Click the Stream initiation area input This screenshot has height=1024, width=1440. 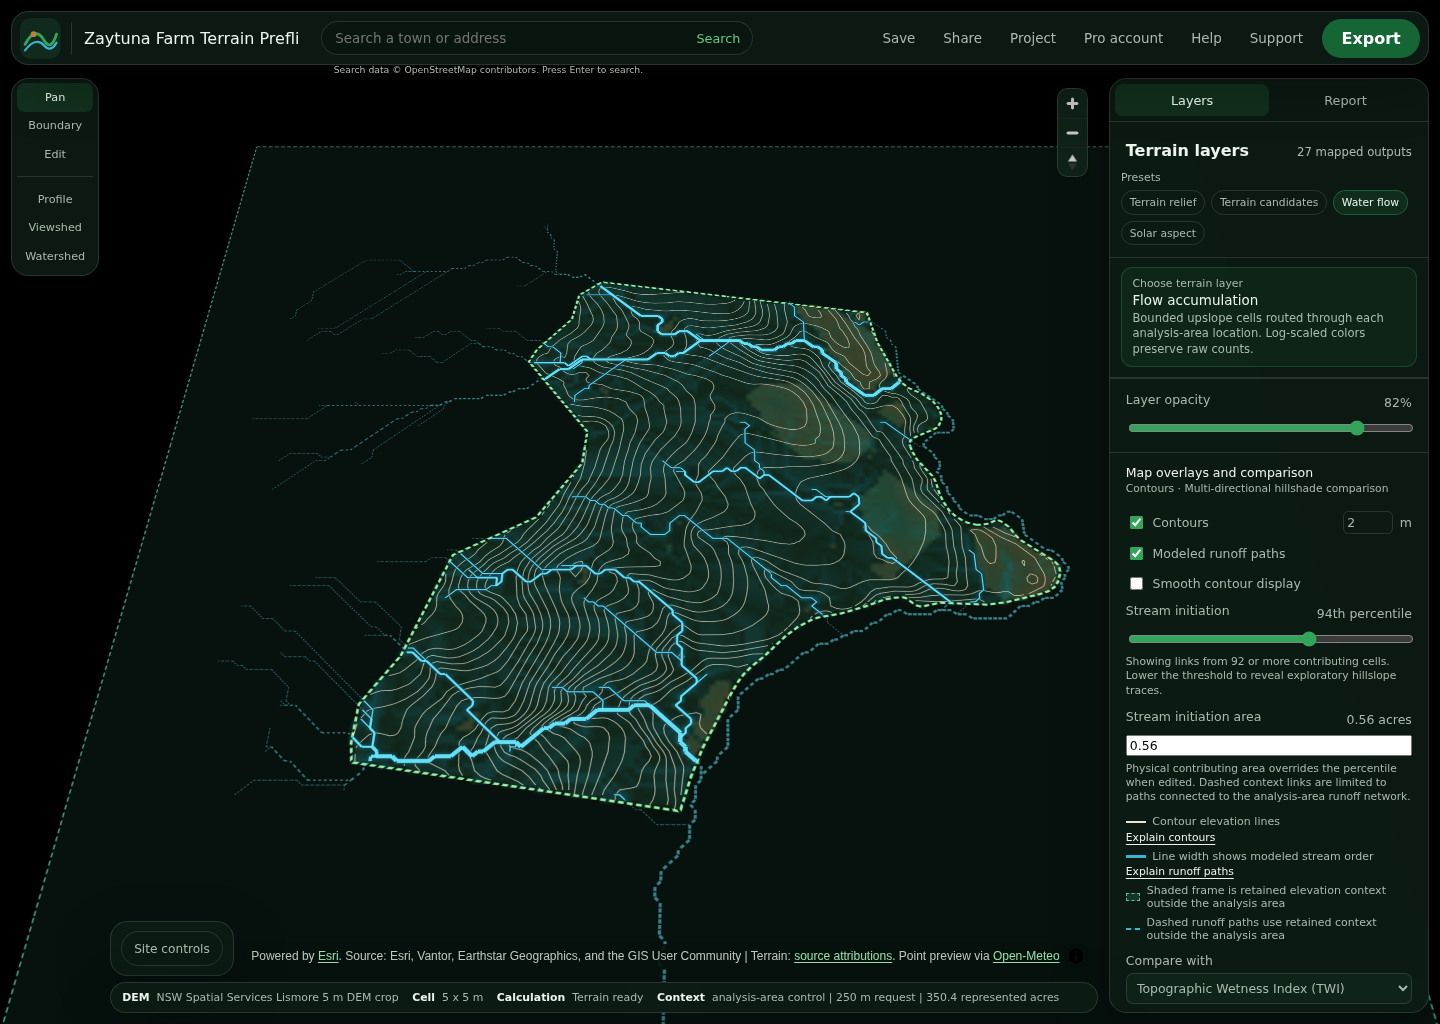pos(1268,746)
